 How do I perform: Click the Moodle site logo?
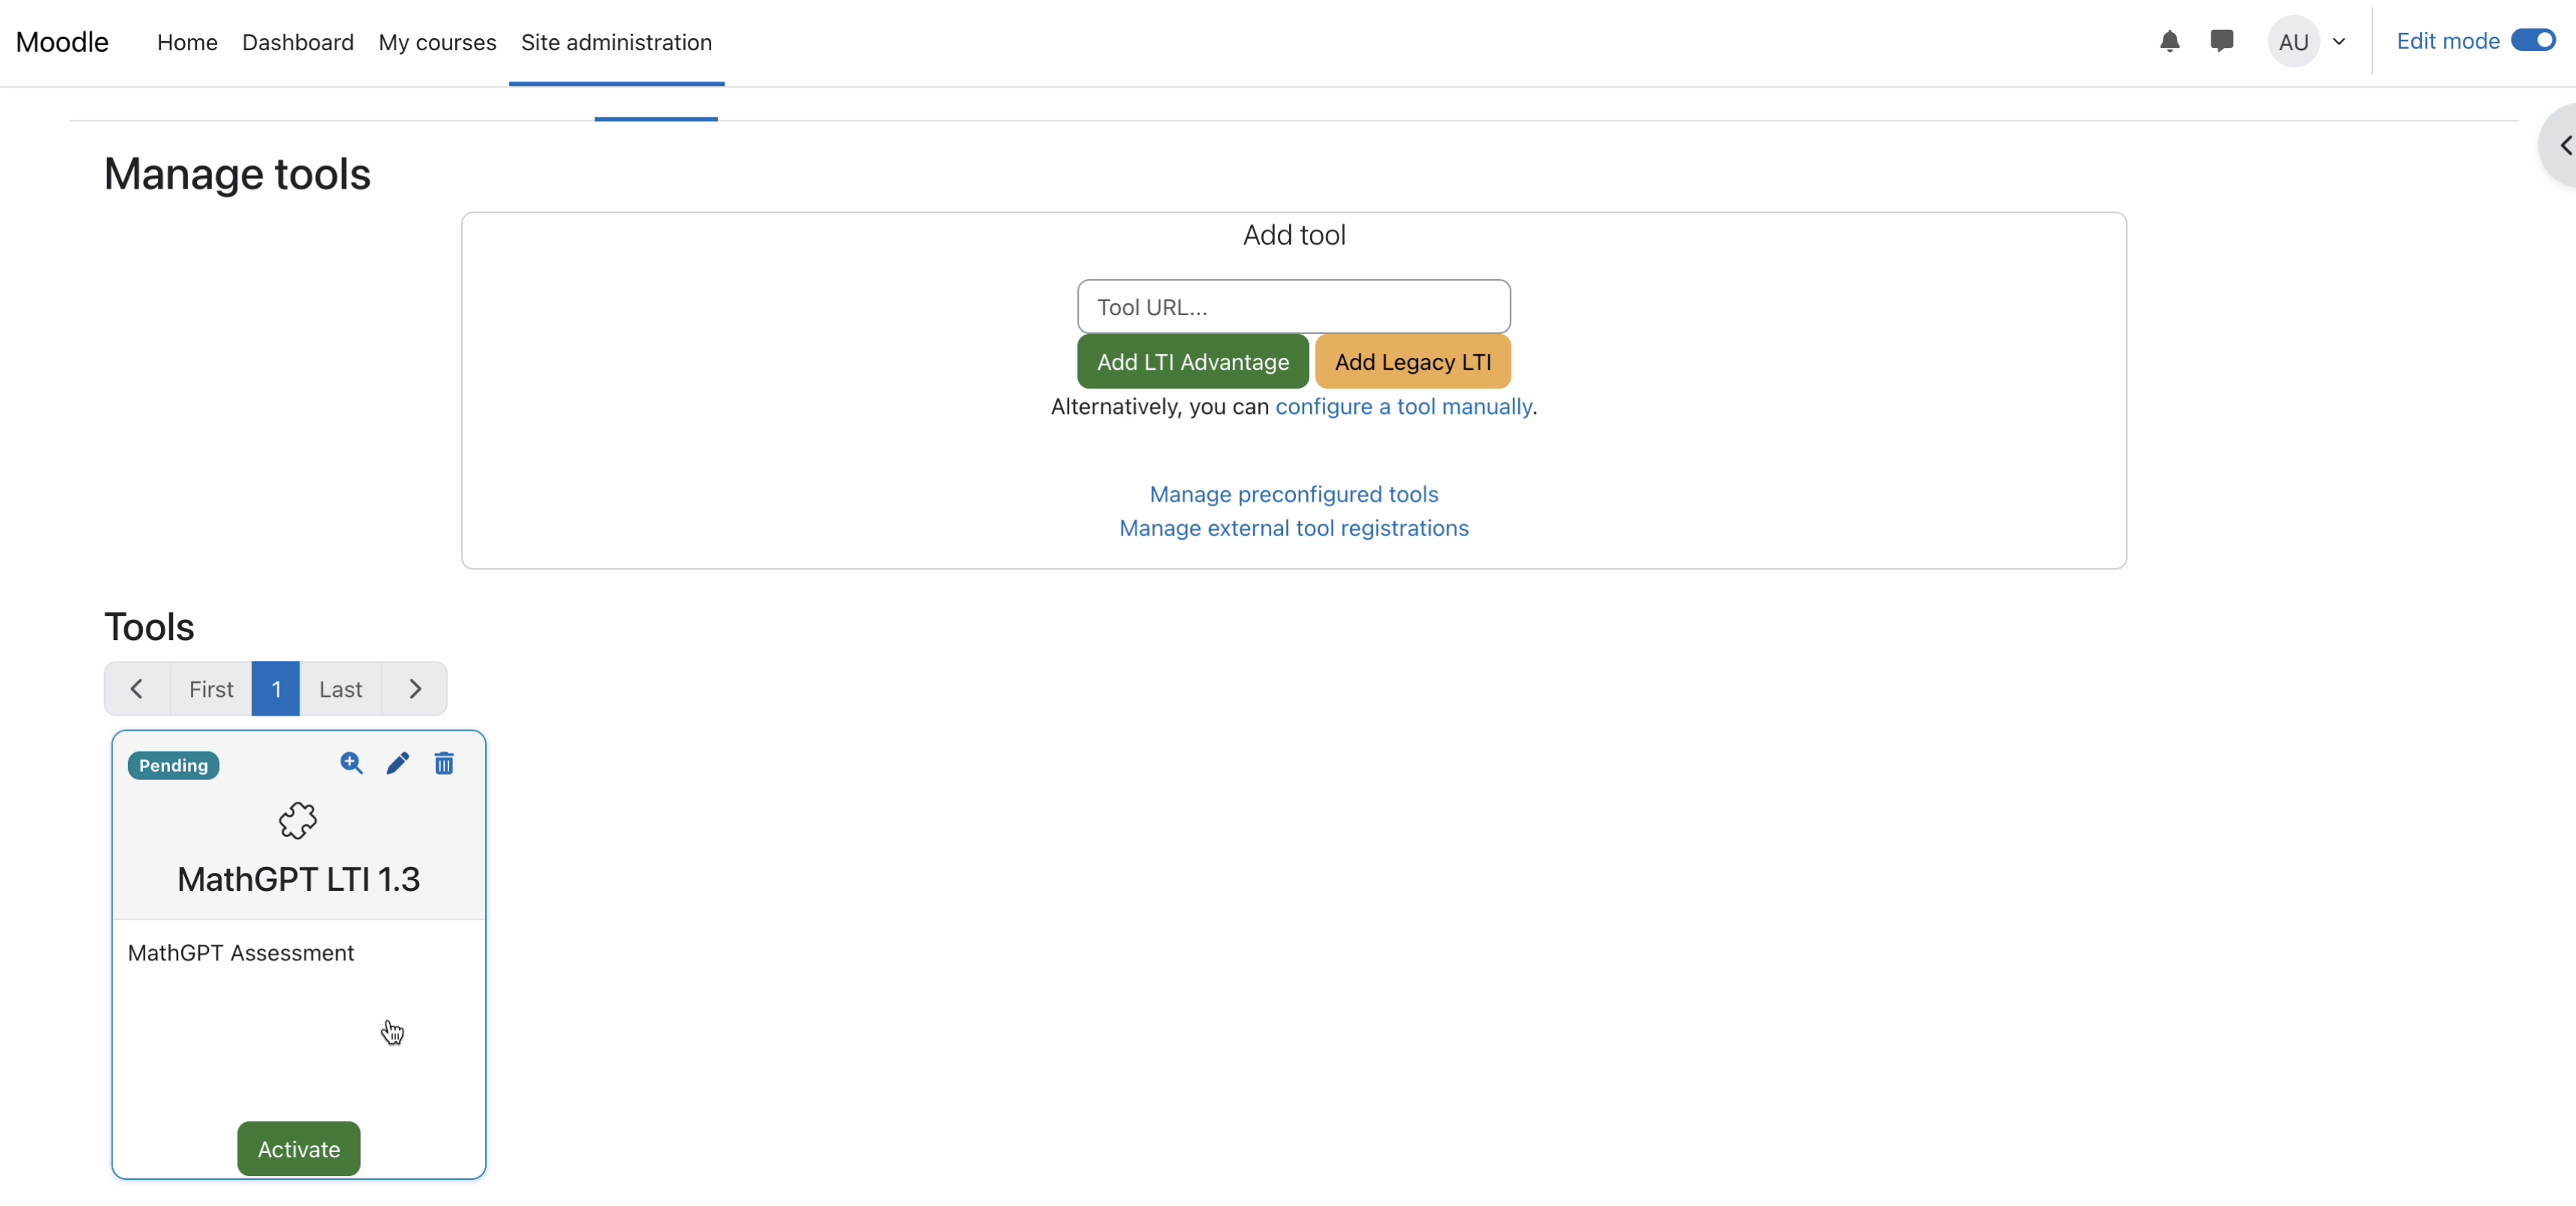pos(62,42)
